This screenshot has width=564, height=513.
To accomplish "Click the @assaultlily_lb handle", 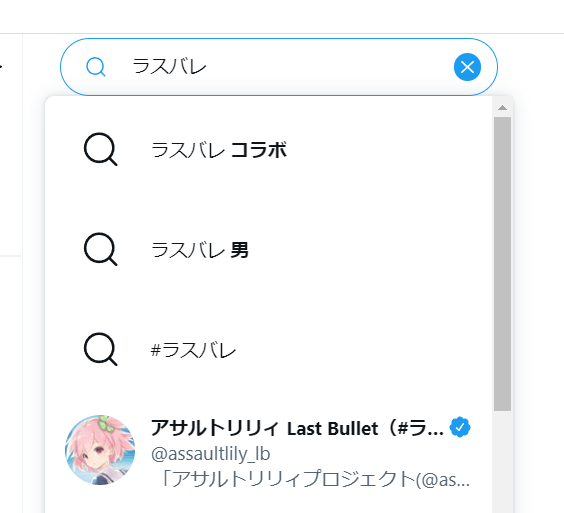I will (x=210, y=454).
